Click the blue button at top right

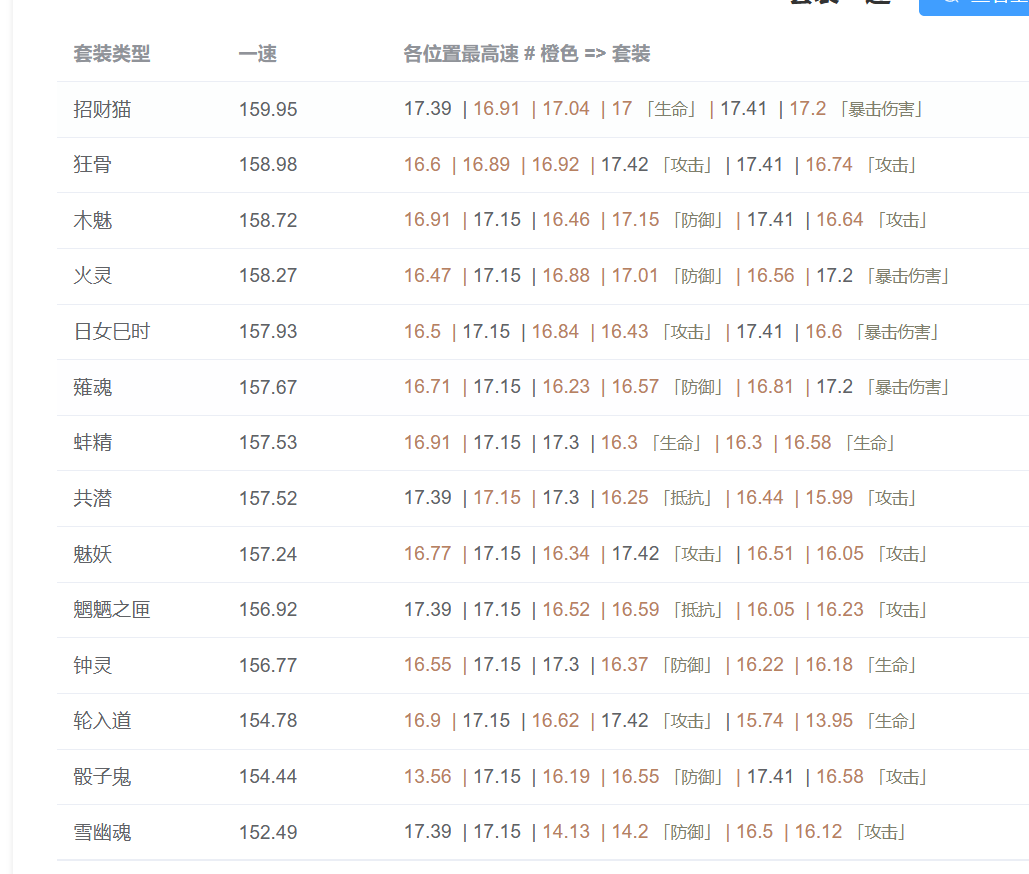974,5
